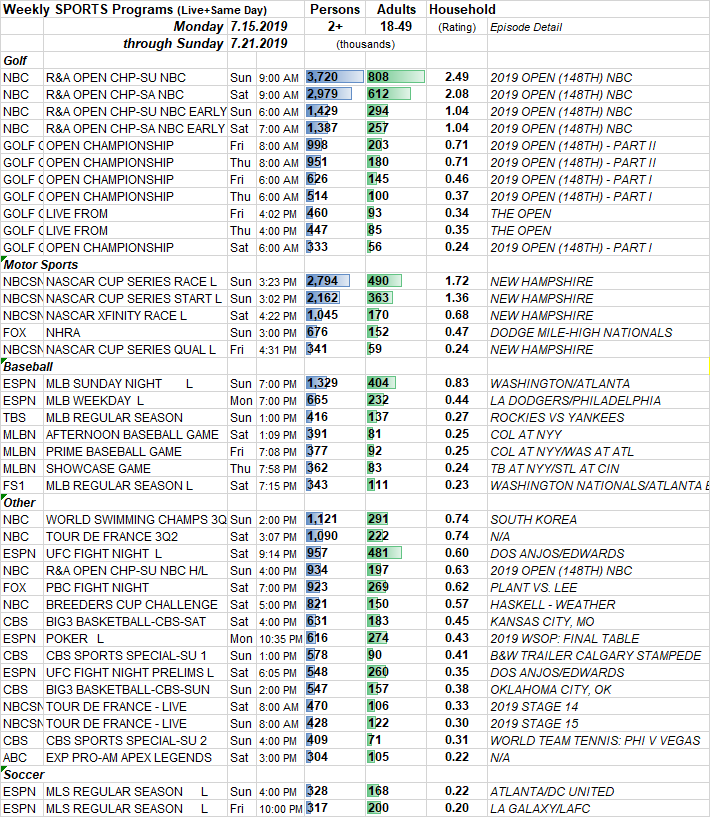Select the 3,720 viewers data bar cell

coord(334,77)
